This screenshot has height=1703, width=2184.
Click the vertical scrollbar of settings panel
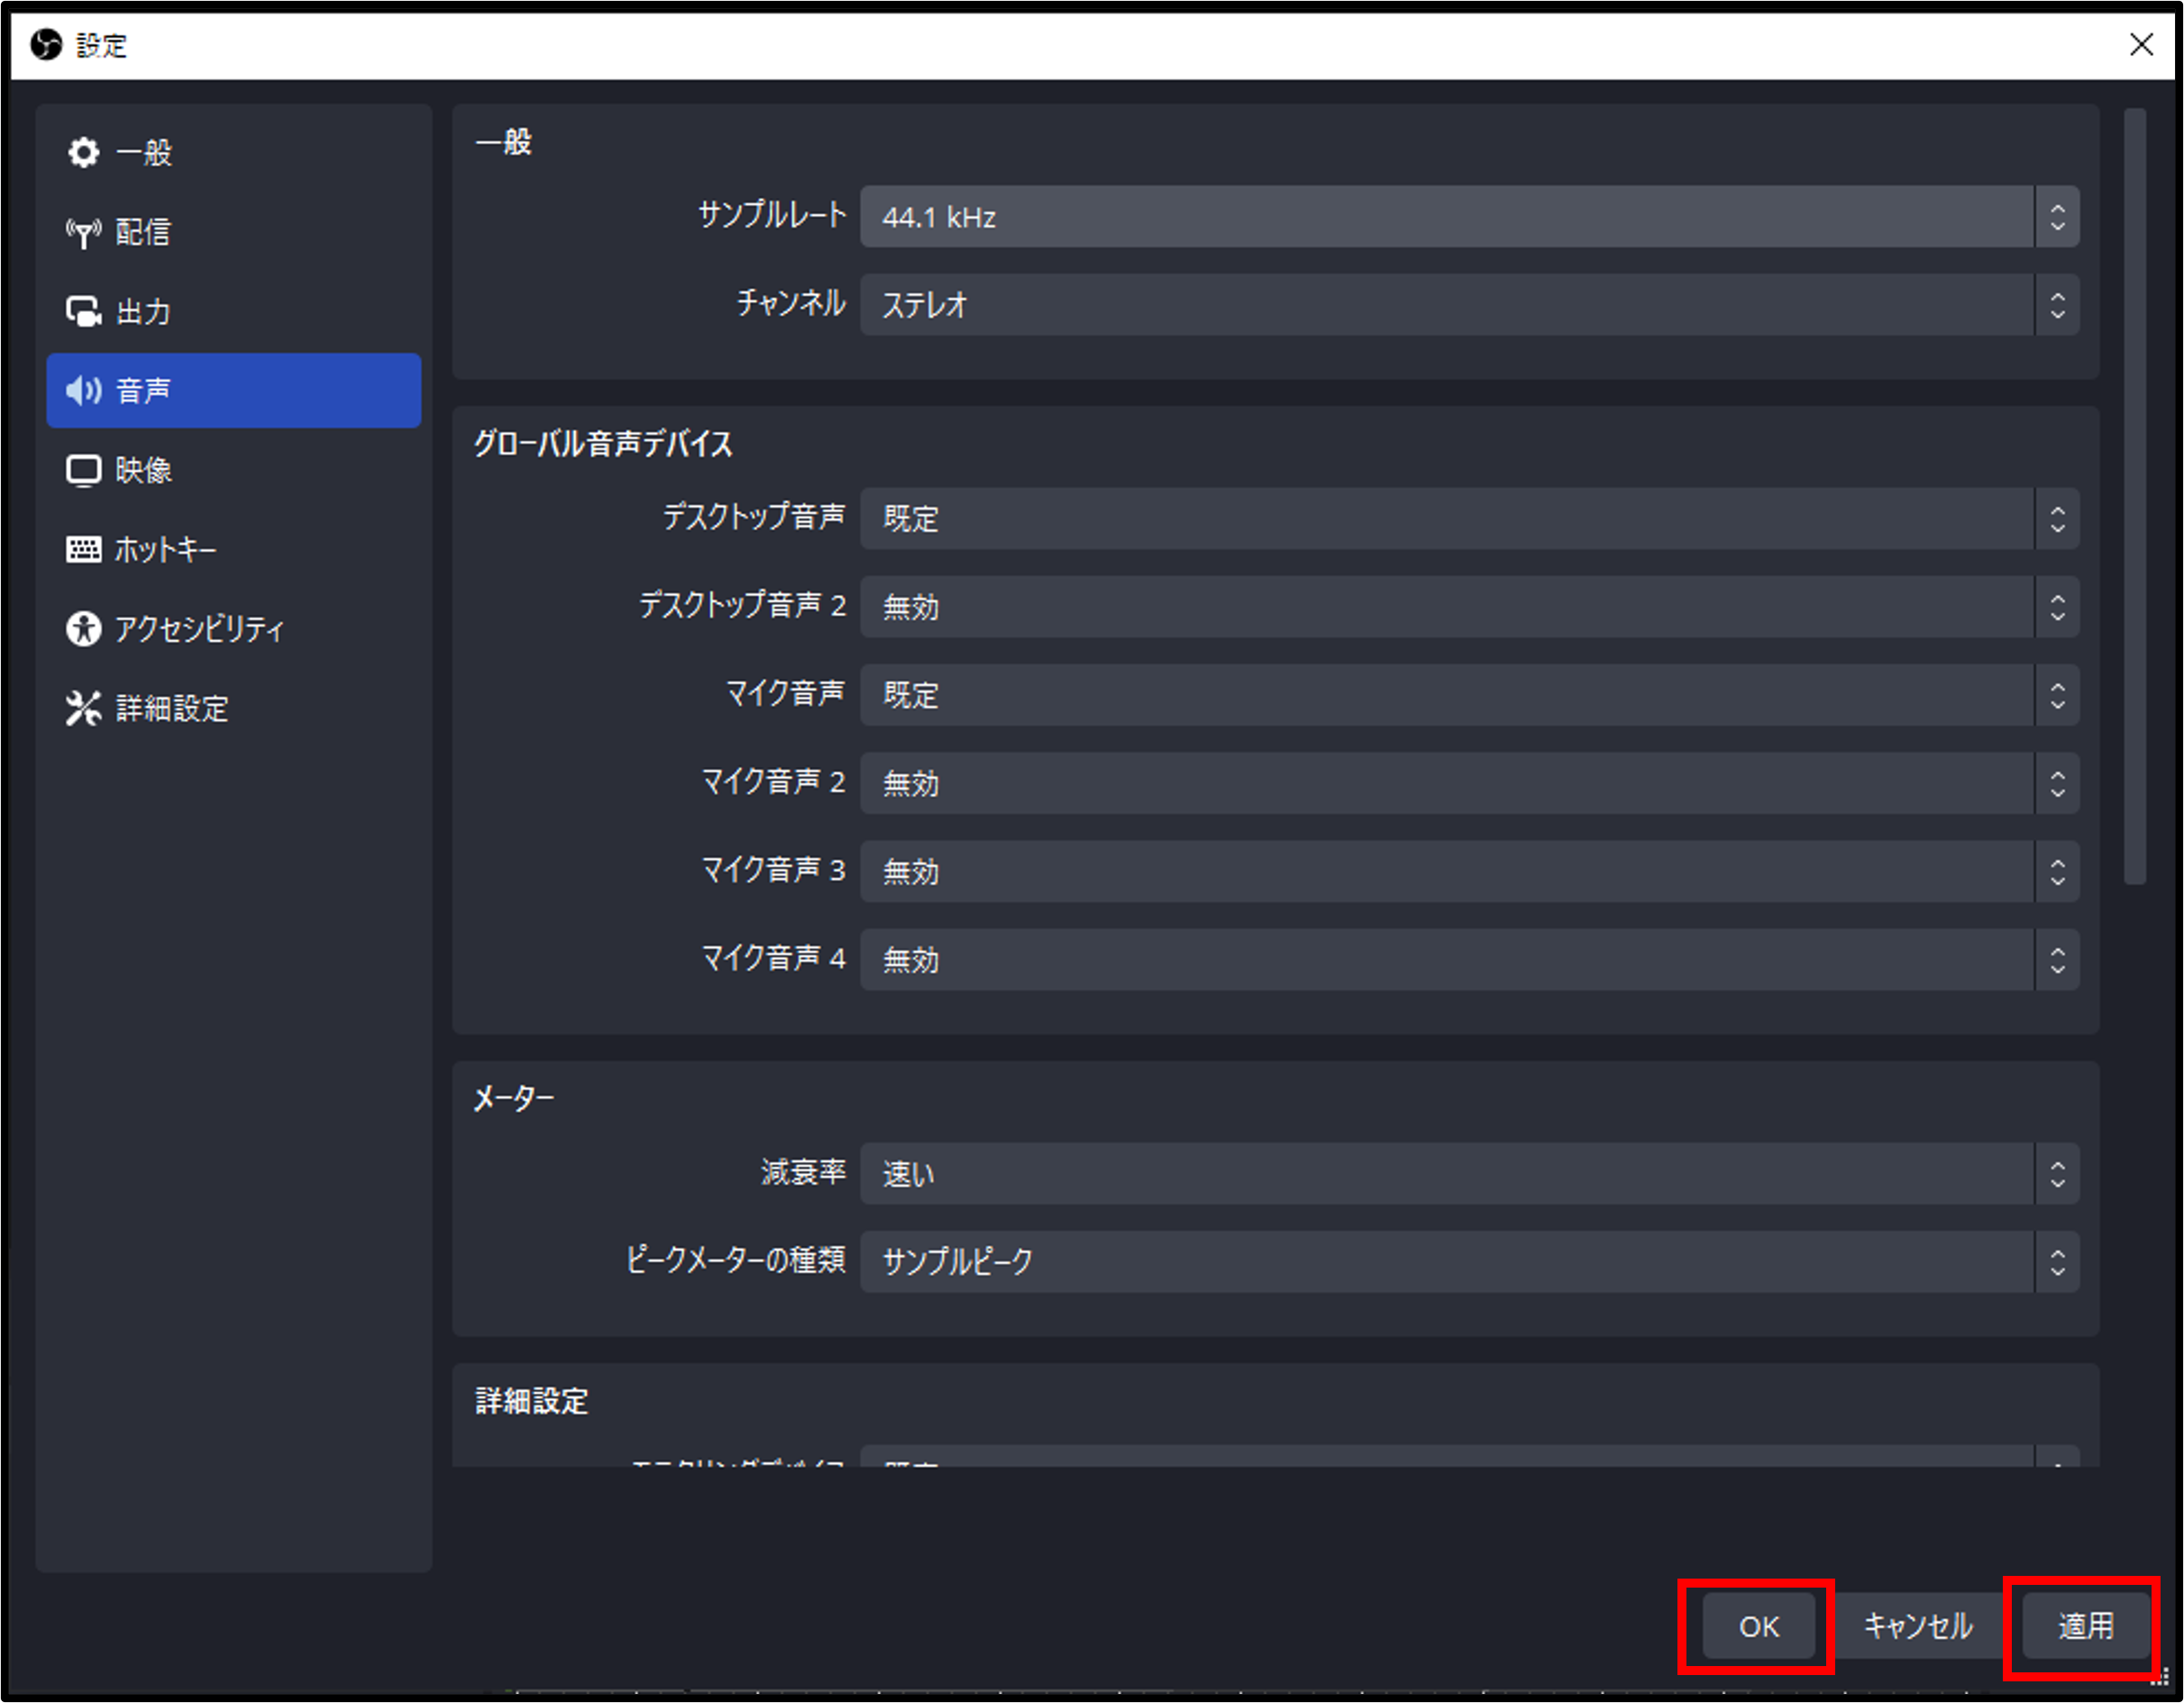coord(2135,497)
